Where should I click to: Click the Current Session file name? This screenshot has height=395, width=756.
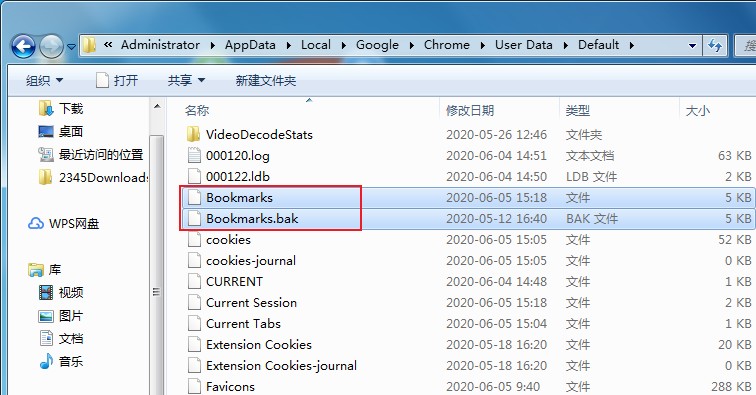pyautogui.click(x=251, y=302)
